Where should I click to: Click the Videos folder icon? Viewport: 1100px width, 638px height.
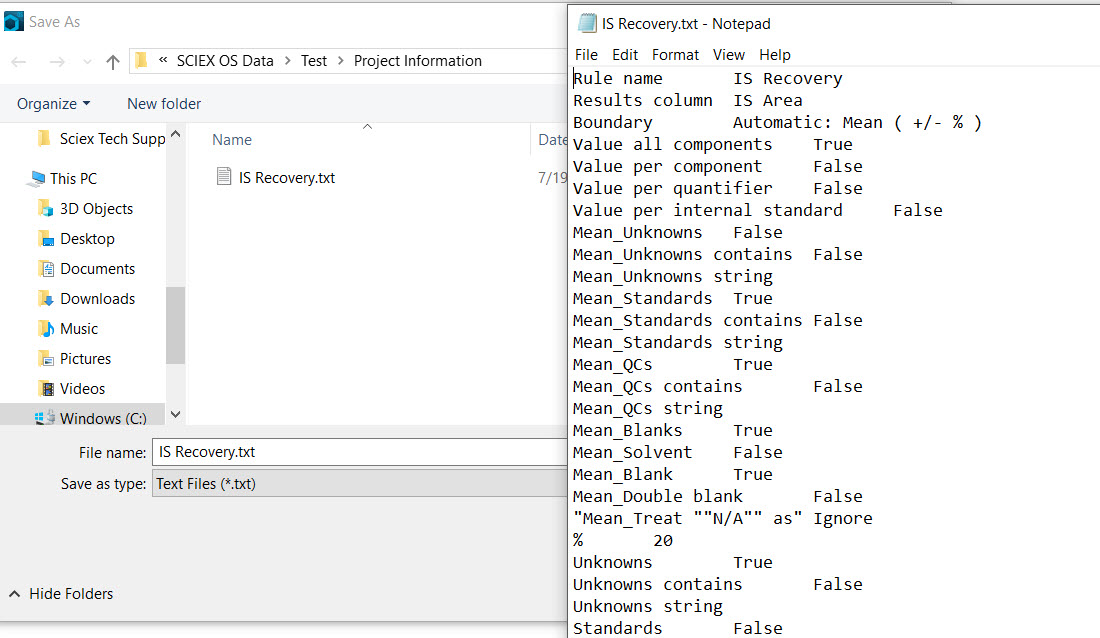click(46, 389)
